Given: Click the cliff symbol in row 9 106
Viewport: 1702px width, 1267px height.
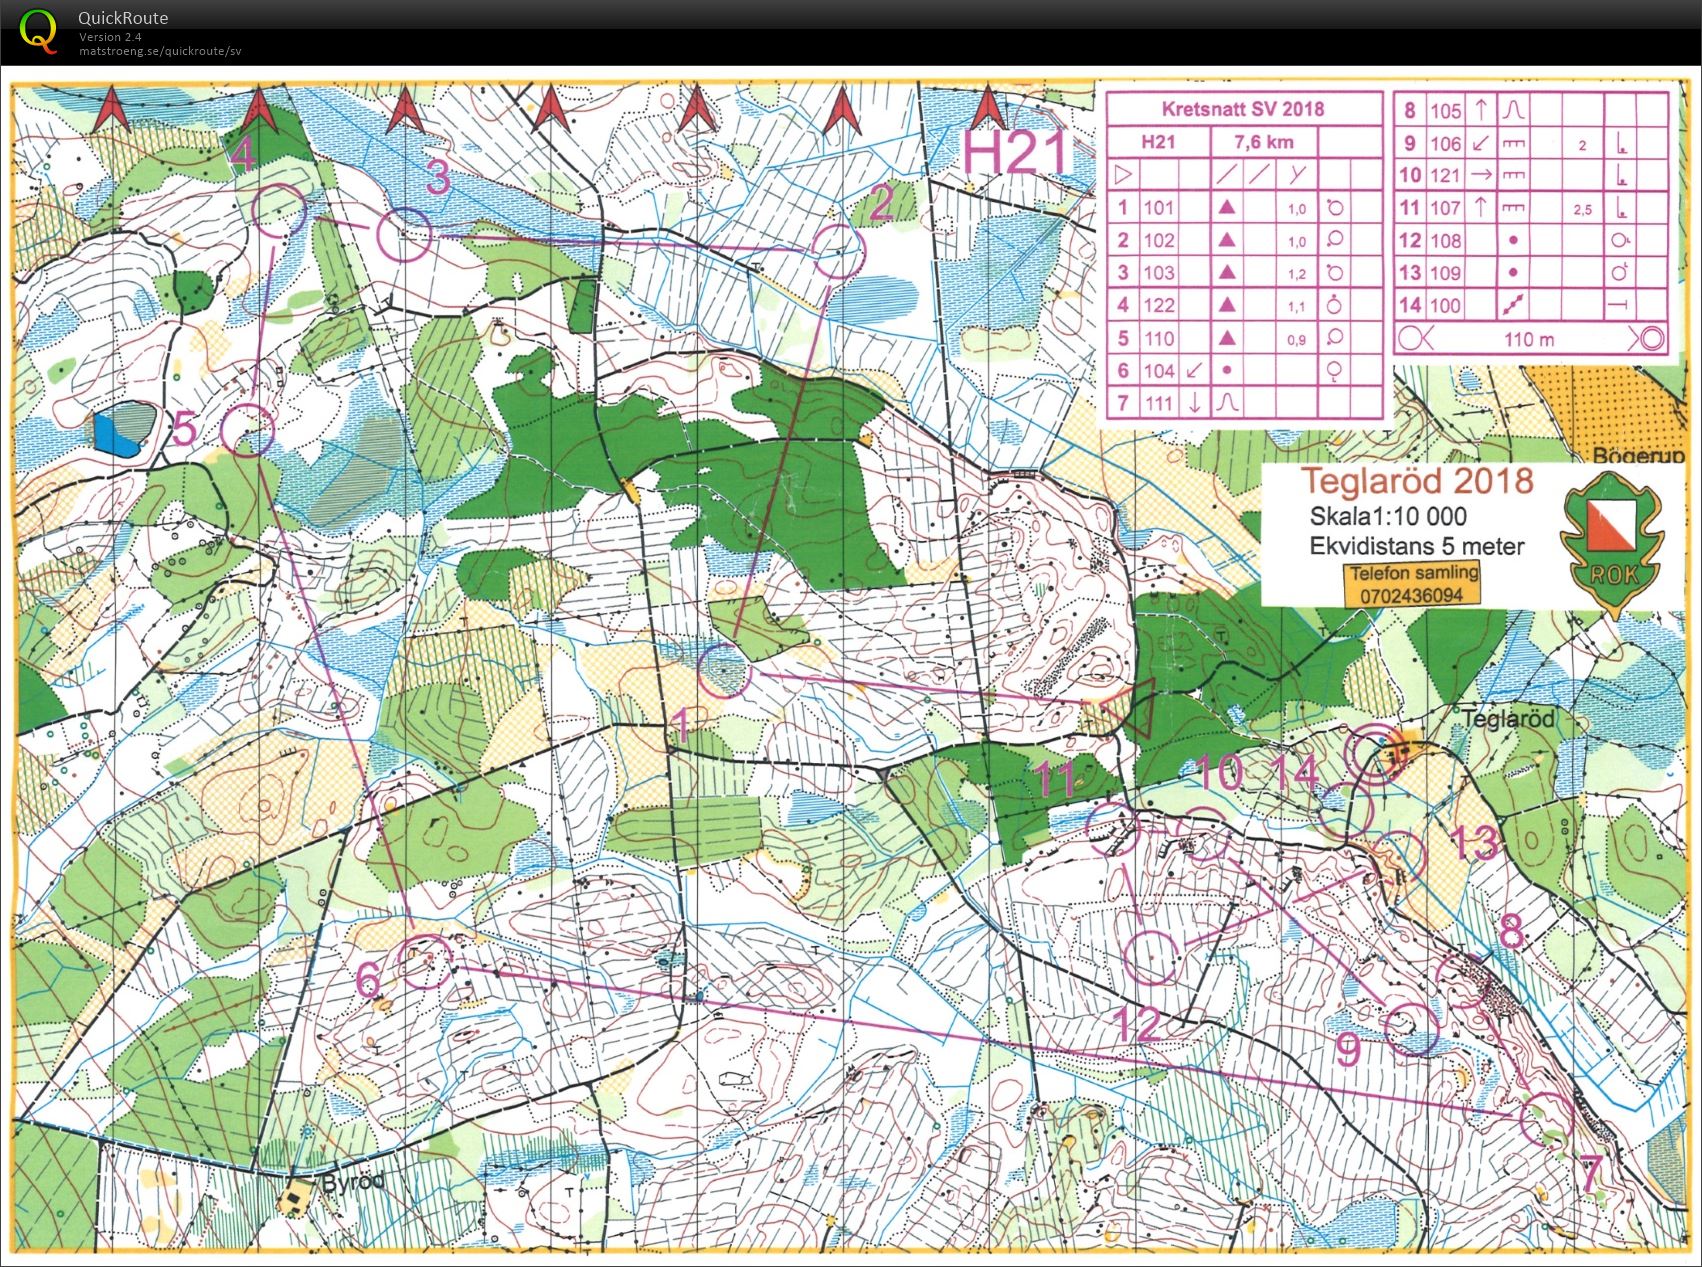Looking at the screenshot, I should click(x=1514, y=144).
